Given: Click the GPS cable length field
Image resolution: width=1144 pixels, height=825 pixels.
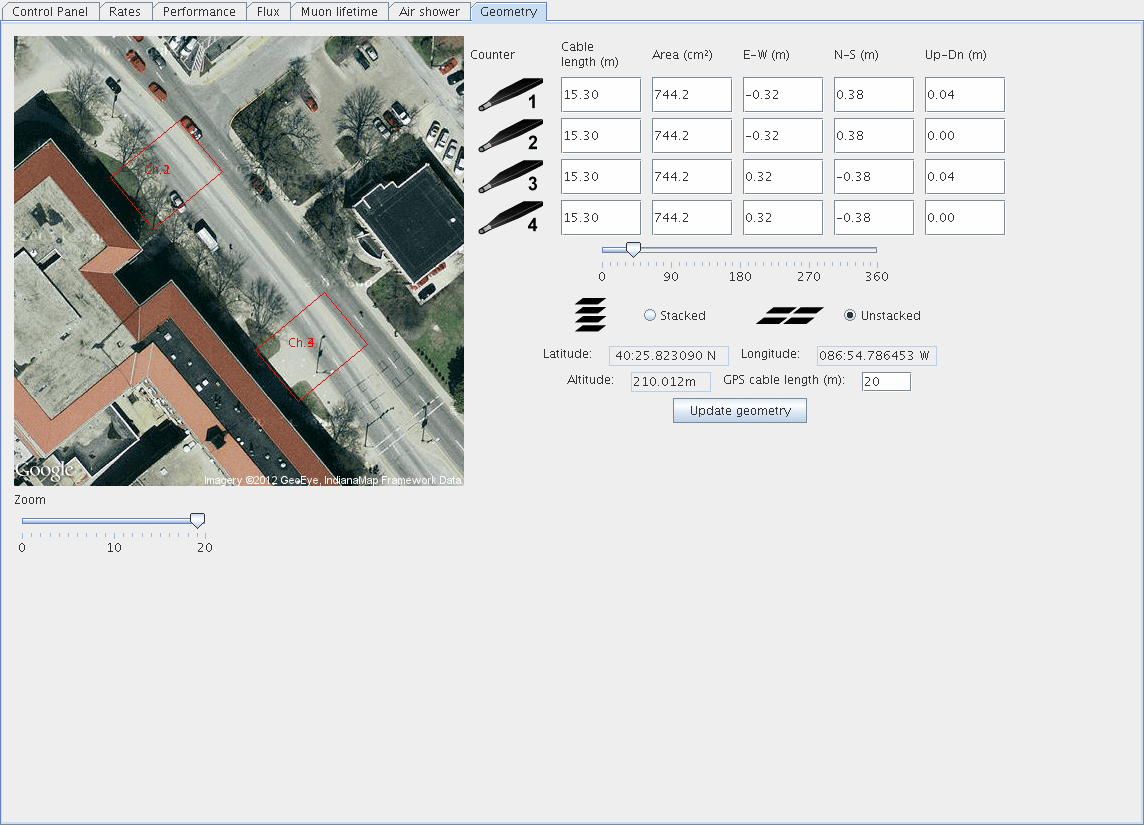Looking at the screenshot, I should point(885,381).
